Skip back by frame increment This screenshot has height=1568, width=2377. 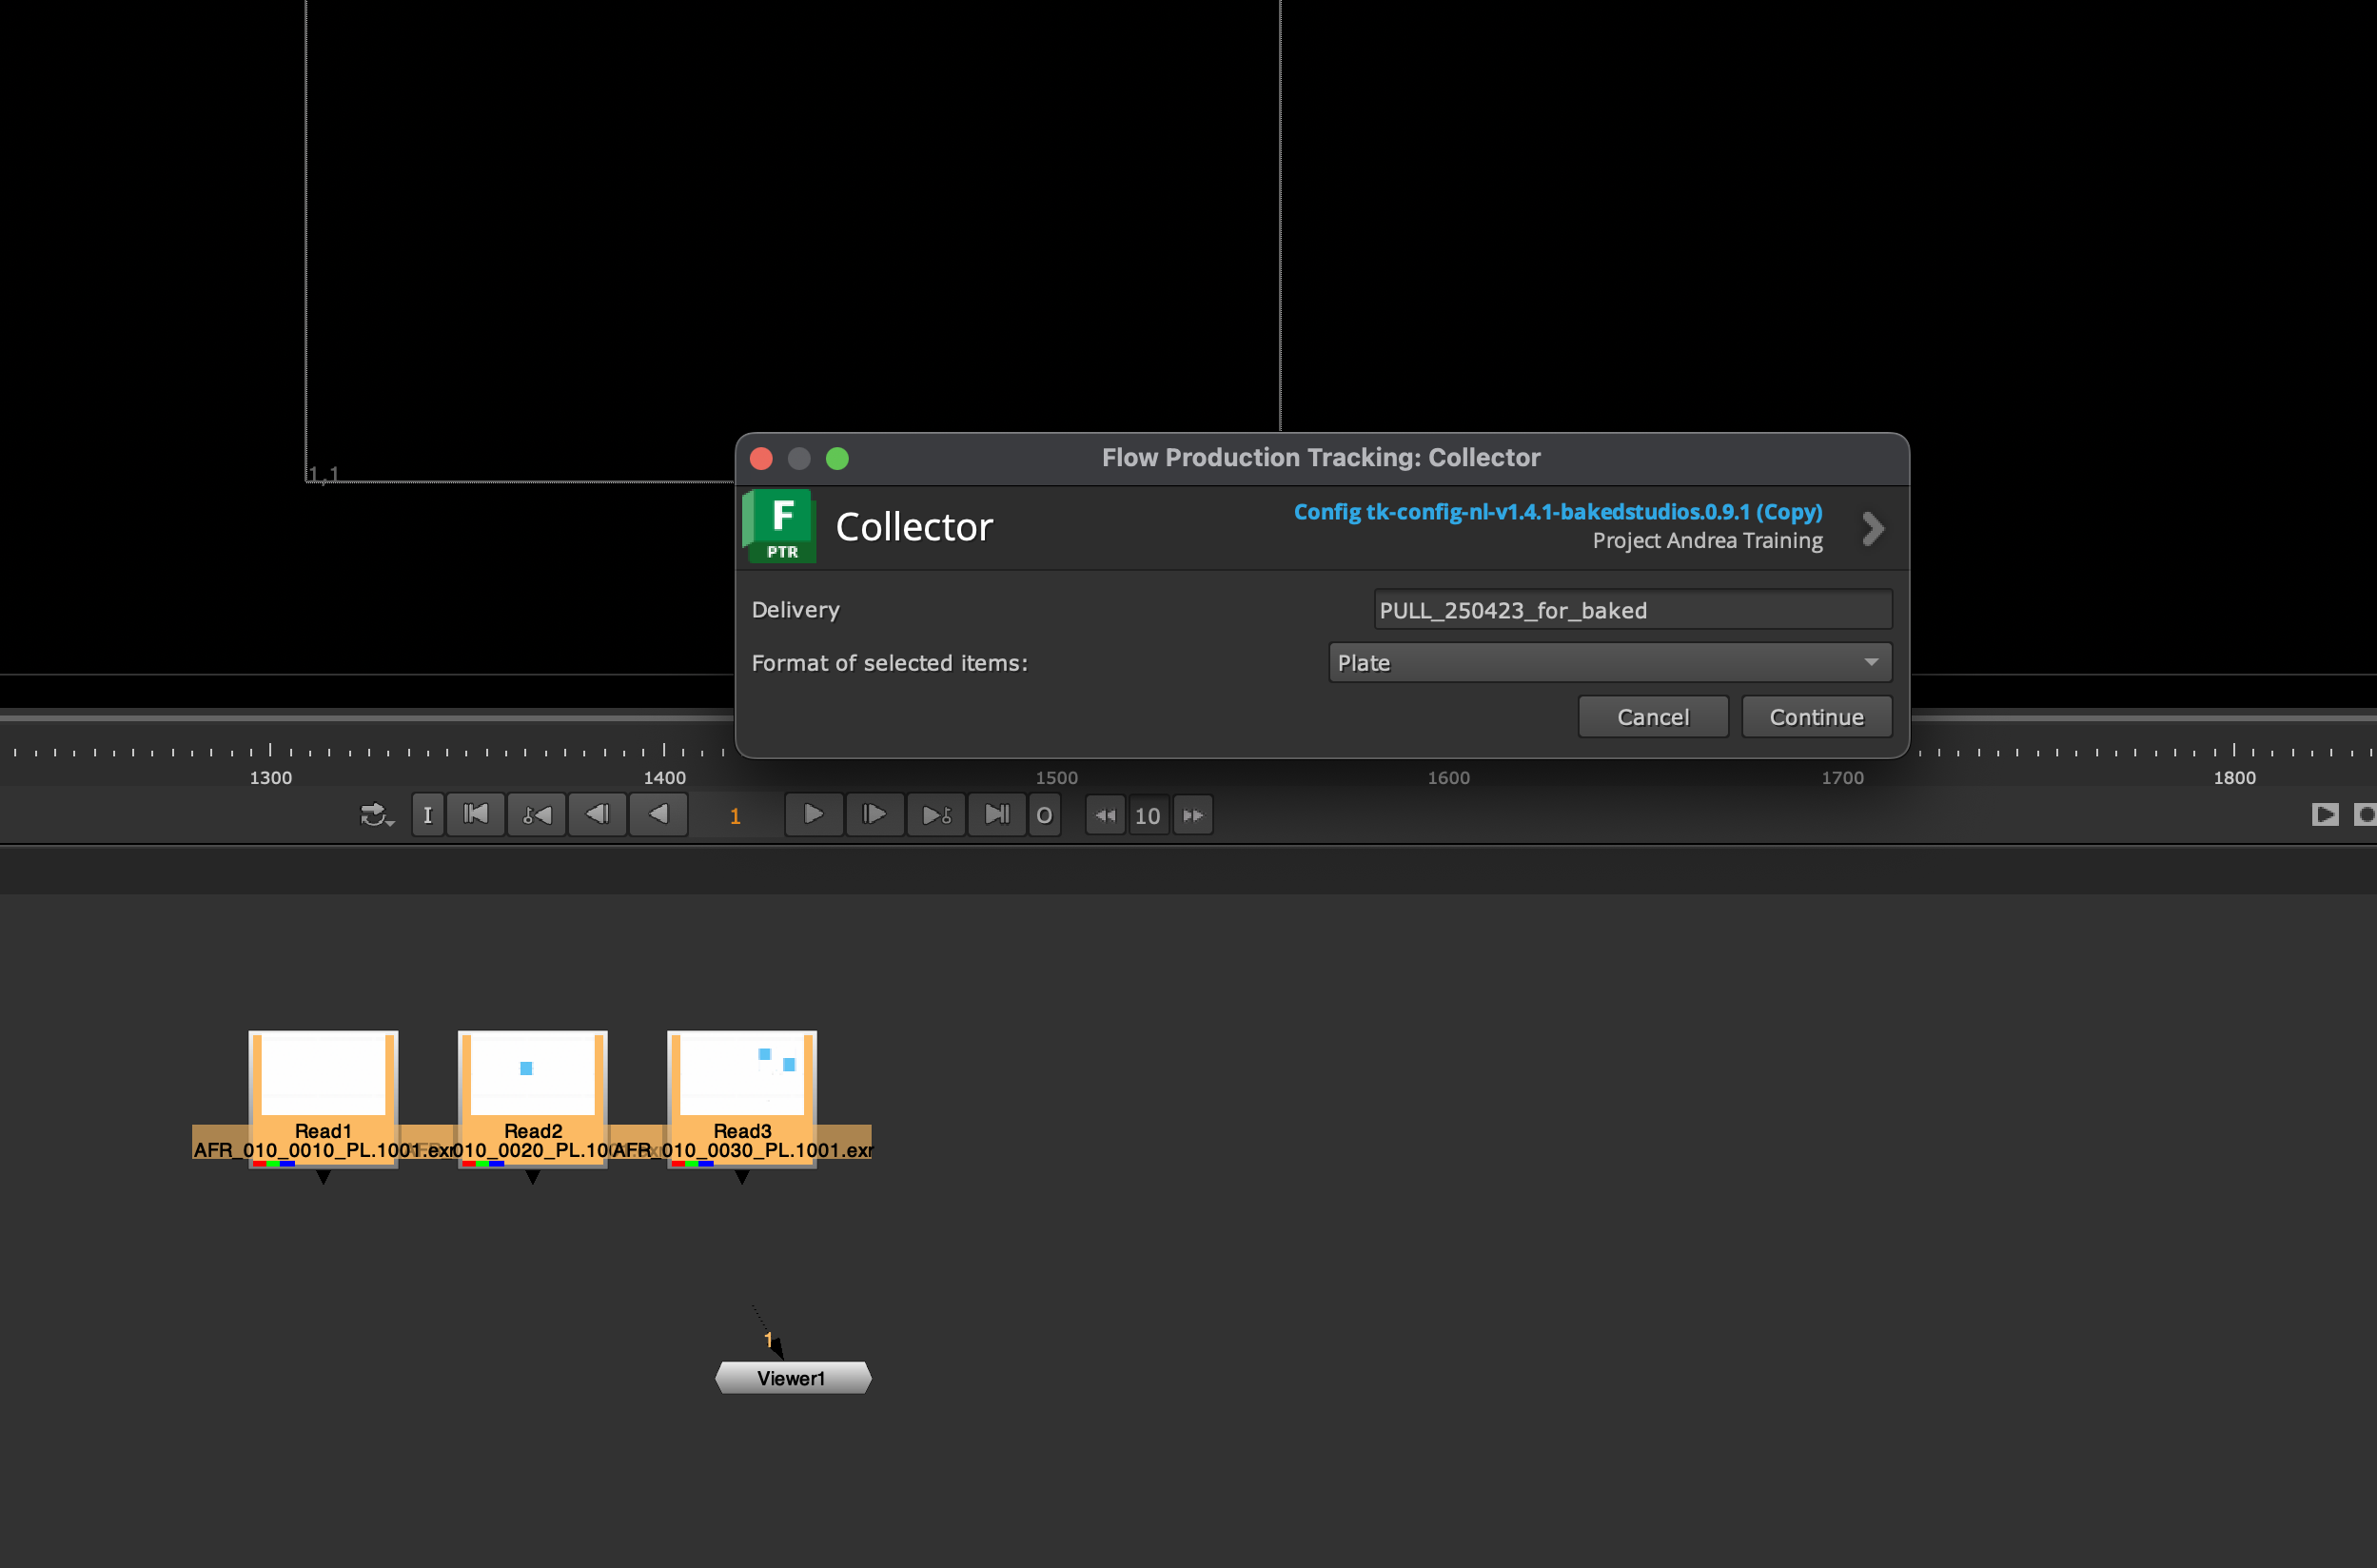[1105, 815]
